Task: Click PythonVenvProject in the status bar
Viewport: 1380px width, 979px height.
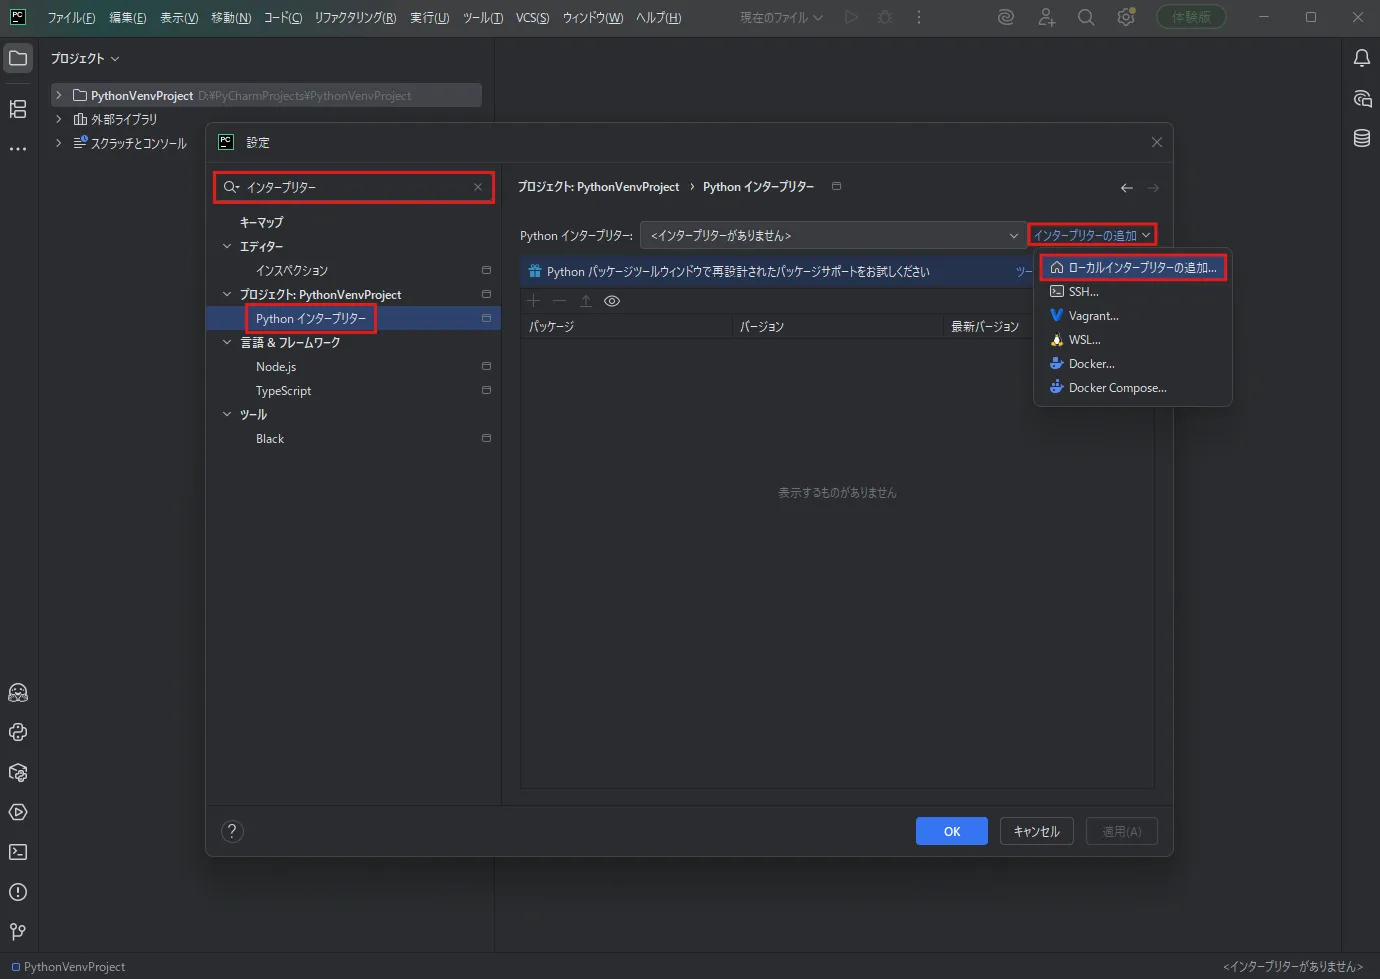Action: point(68,967)
